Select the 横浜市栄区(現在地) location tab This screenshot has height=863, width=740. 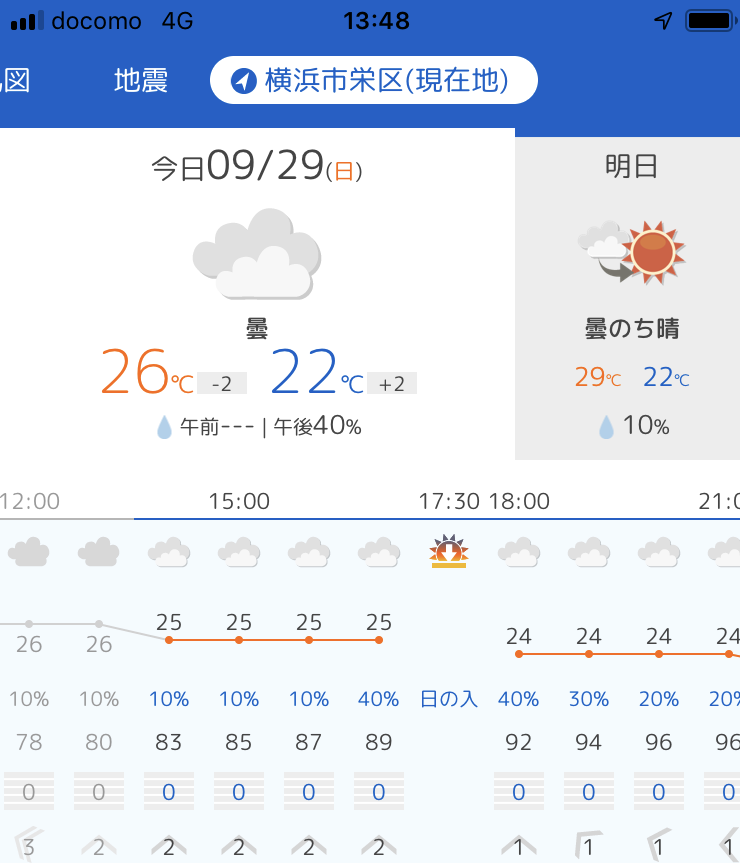pos(374,80)
